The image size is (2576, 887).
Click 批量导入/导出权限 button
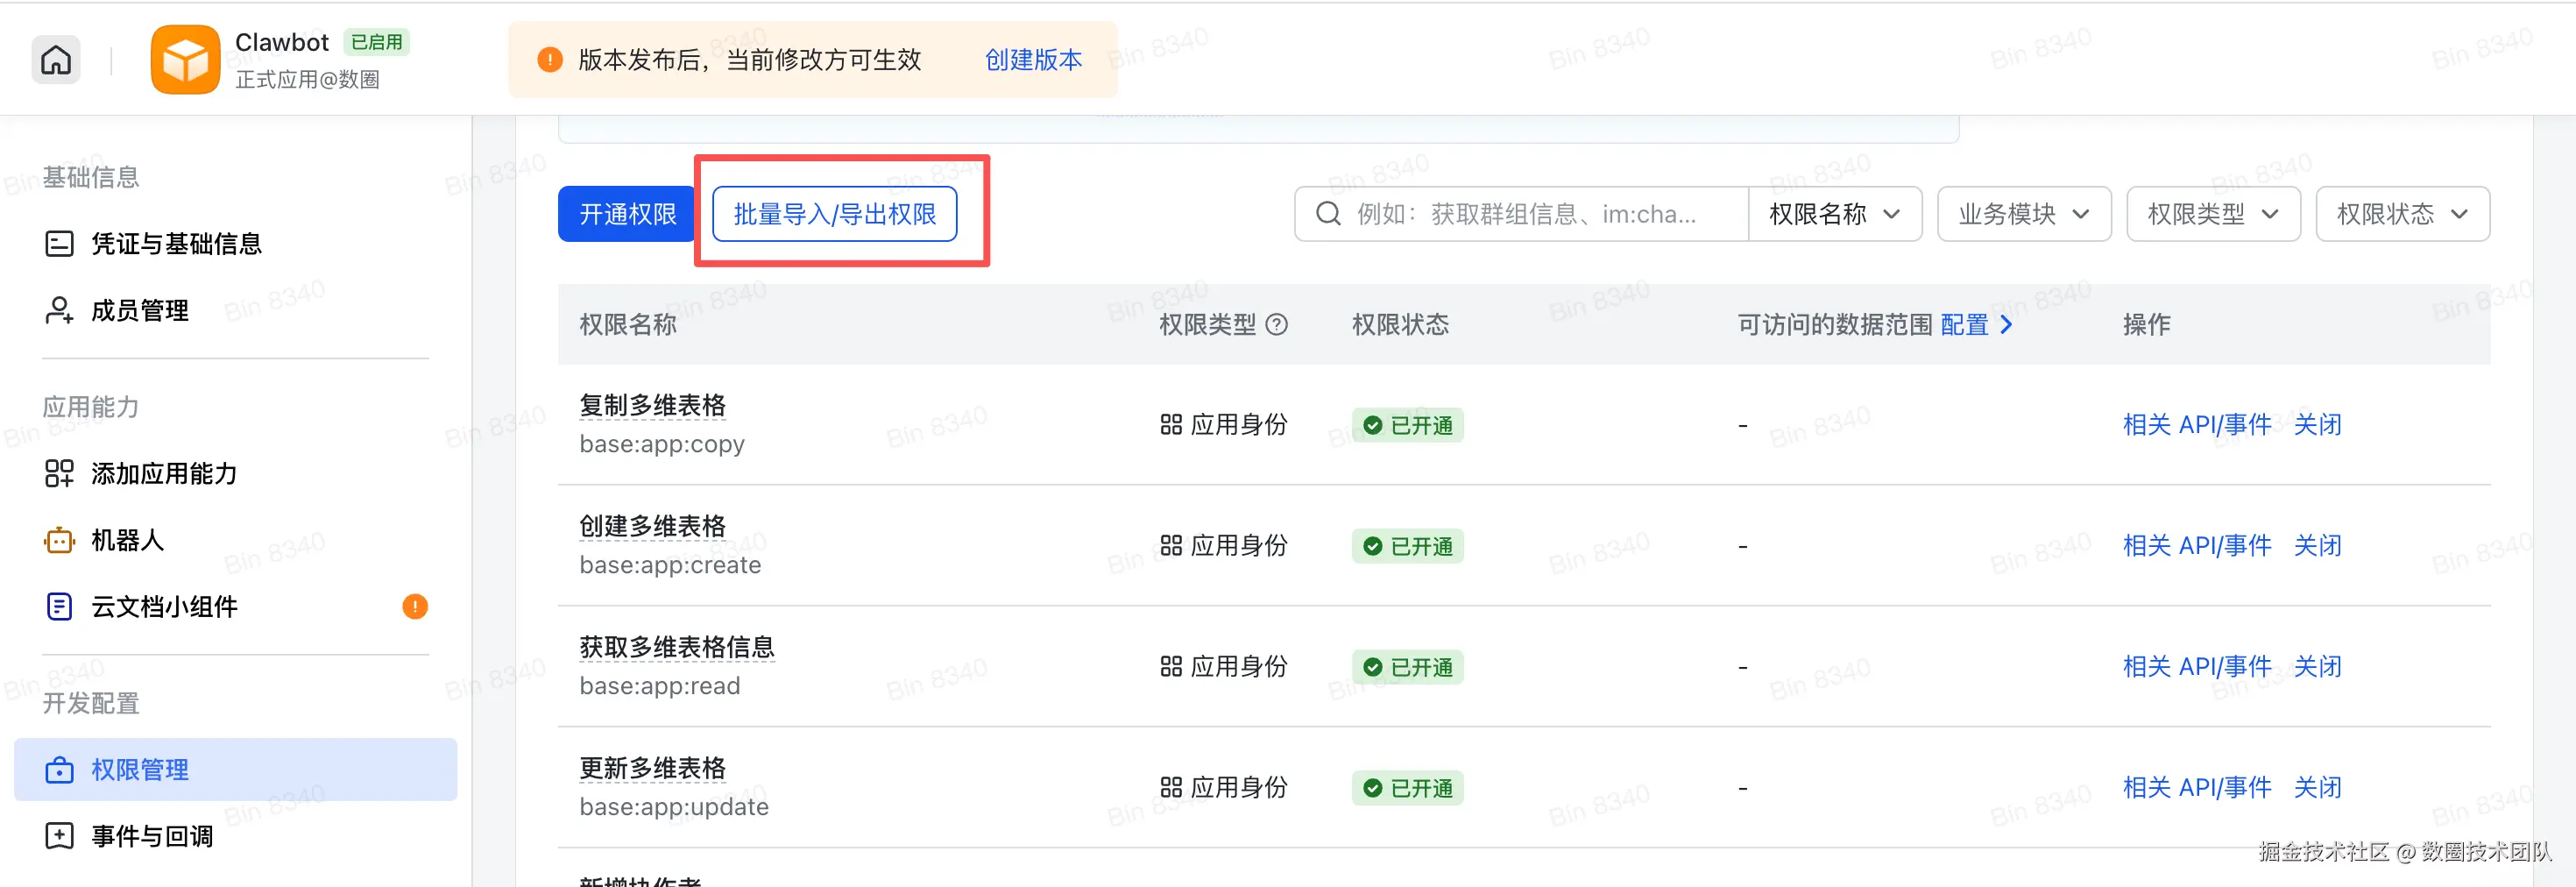point(834,214)
